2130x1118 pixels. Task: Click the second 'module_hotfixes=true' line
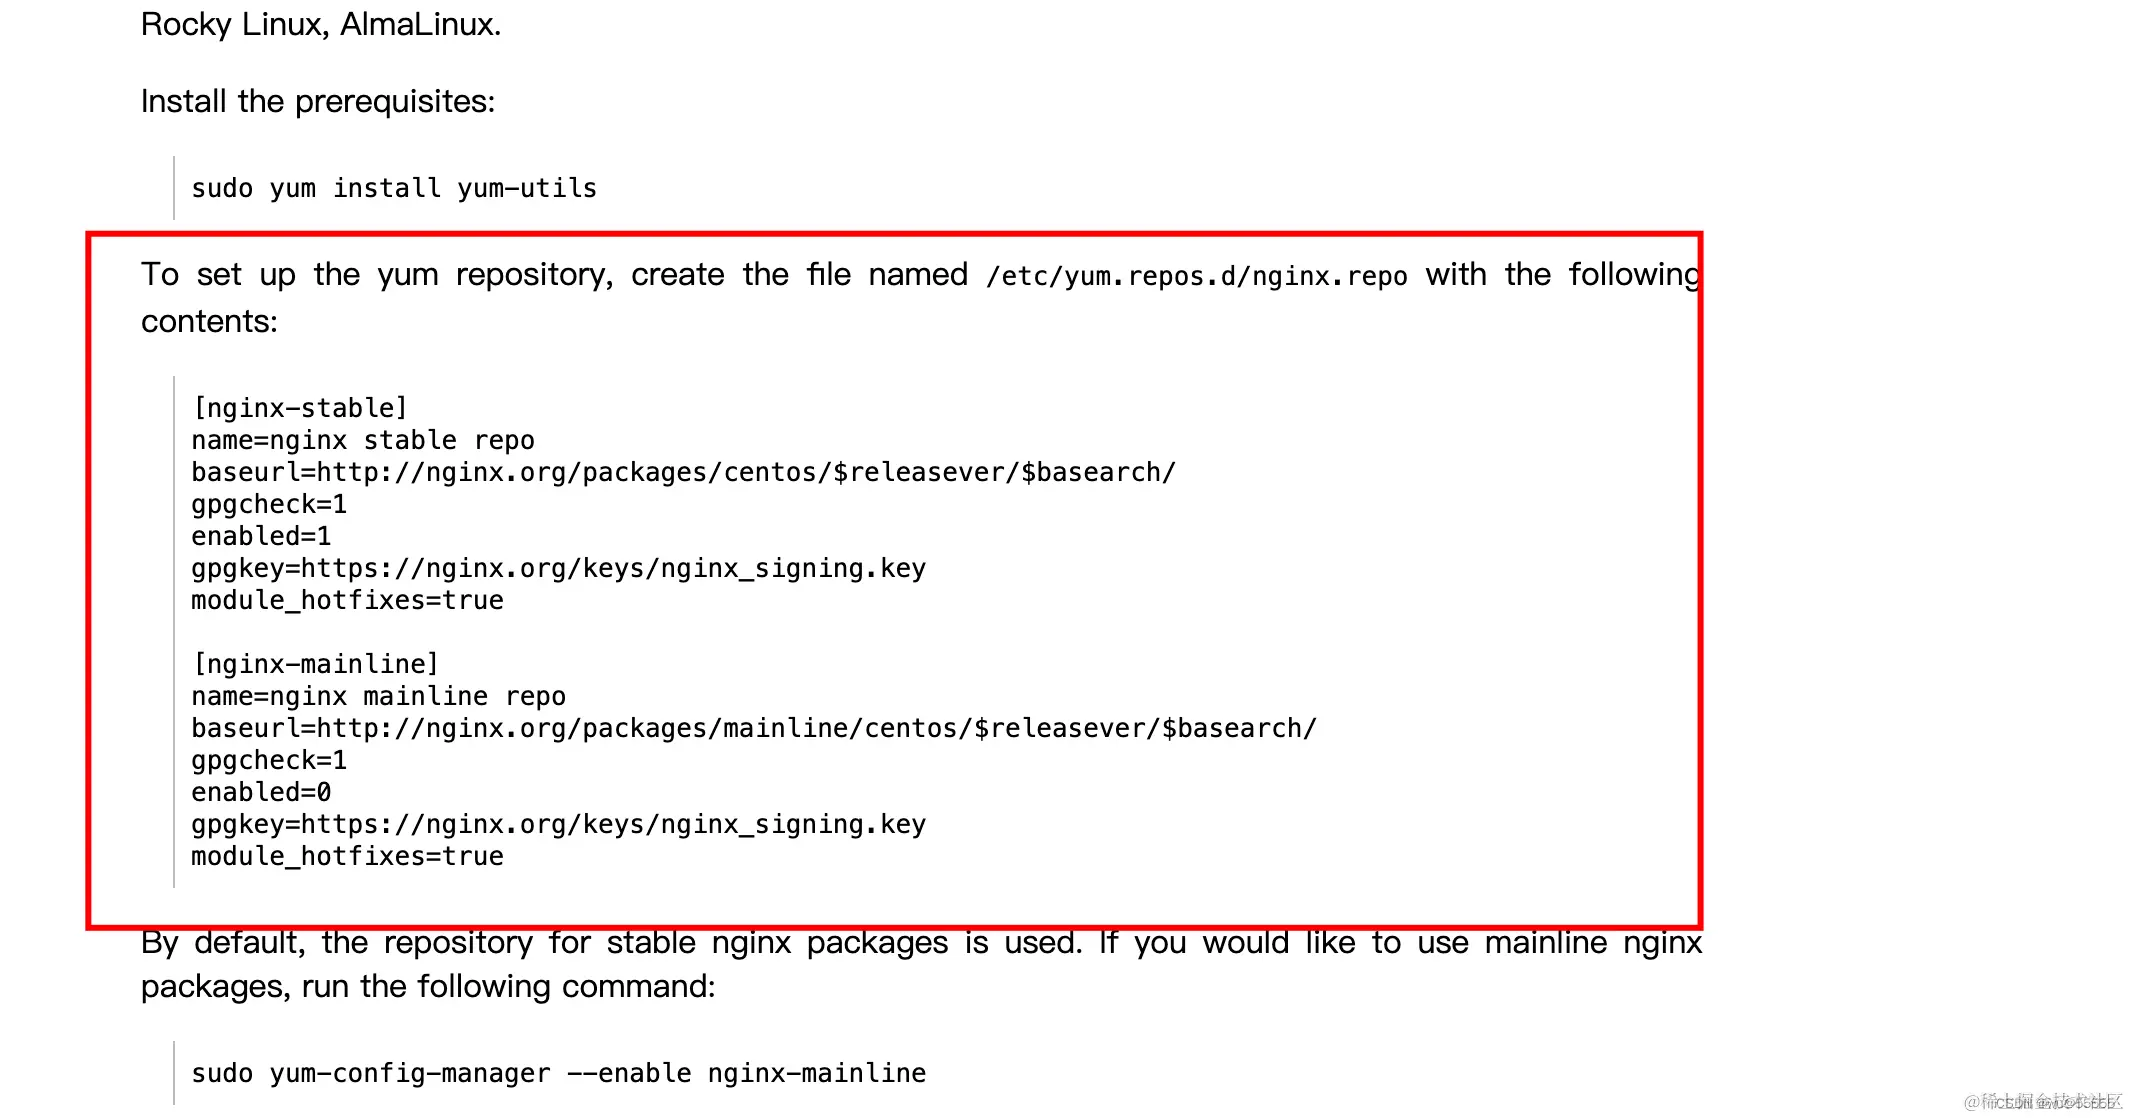pyautogui.click(x=347, y=856)
